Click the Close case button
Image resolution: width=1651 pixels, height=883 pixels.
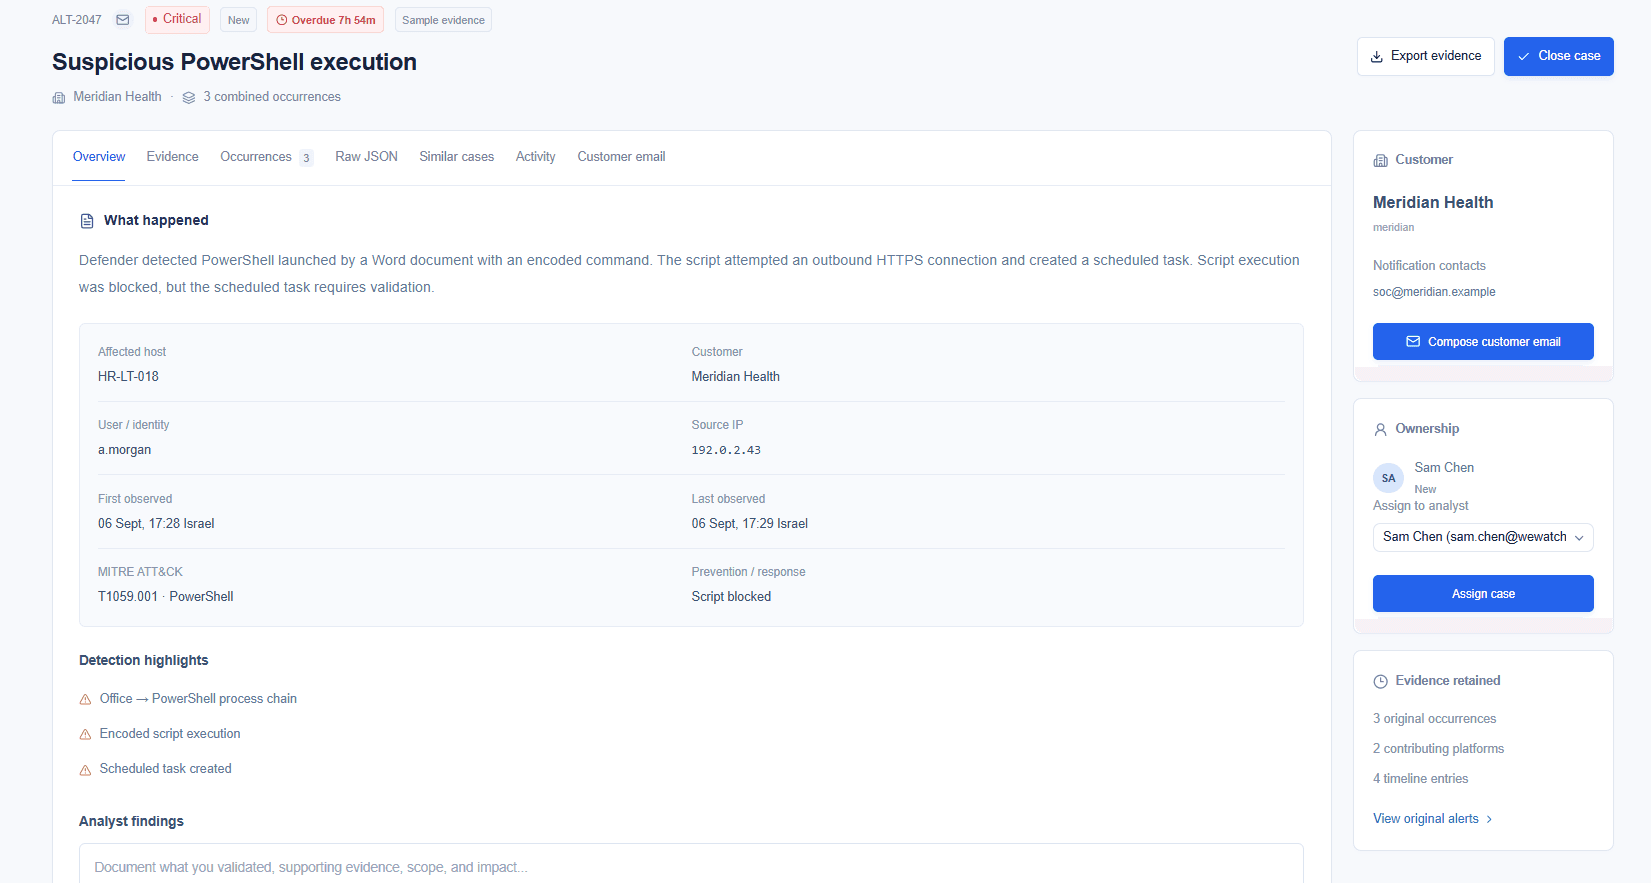click(x=1559, y=57)
